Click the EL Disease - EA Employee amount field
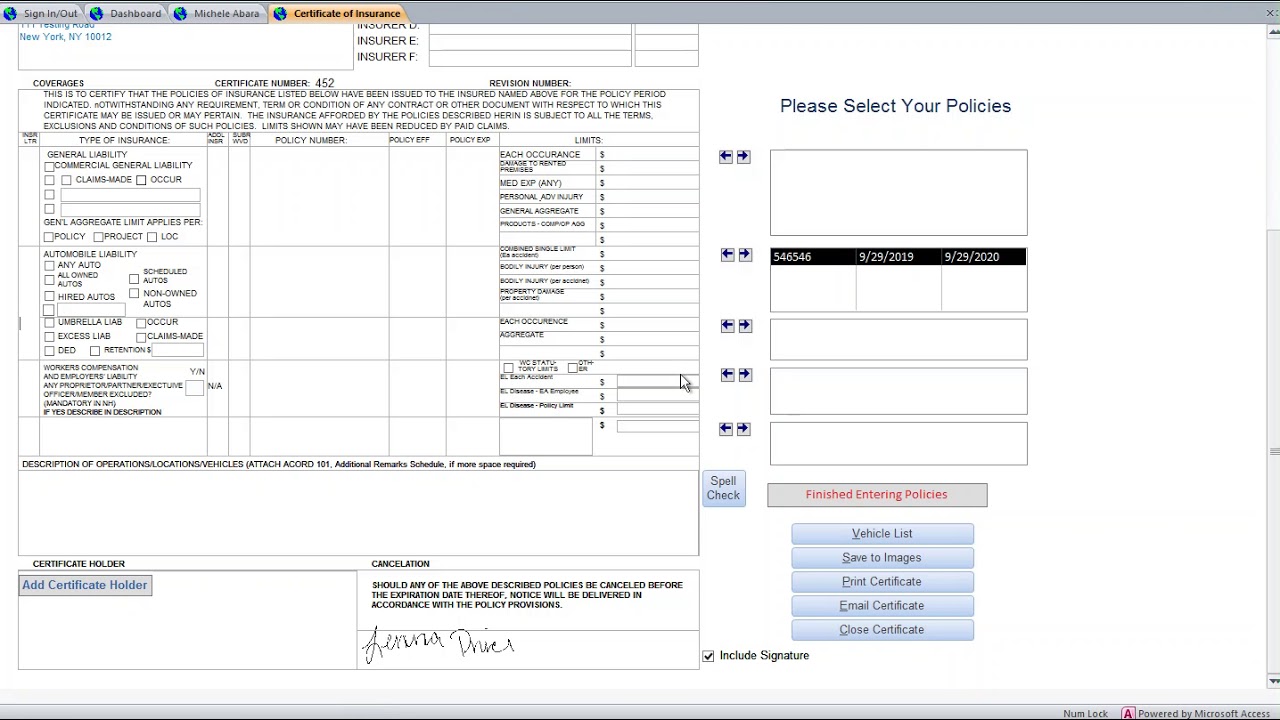Image resolution: width=1280 pixels, height=720 pixels. 657,397
